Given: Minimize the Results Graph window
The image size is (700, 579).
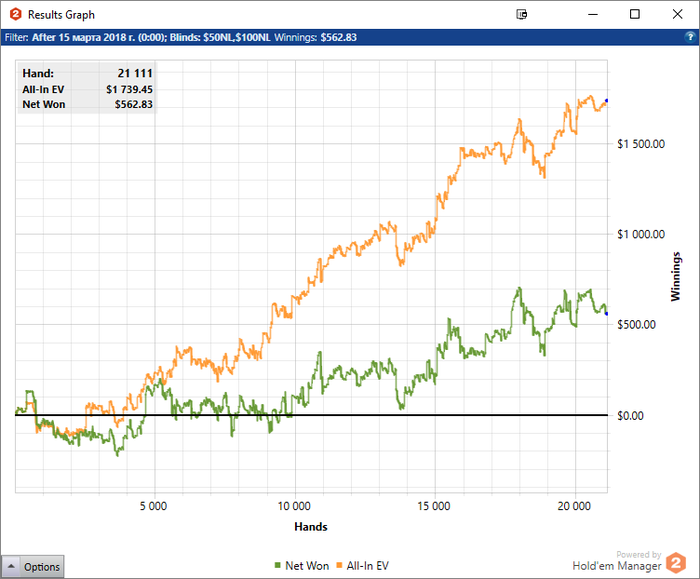Looking at the screenshot, I should pyautogui.click(x=593, y=14).
